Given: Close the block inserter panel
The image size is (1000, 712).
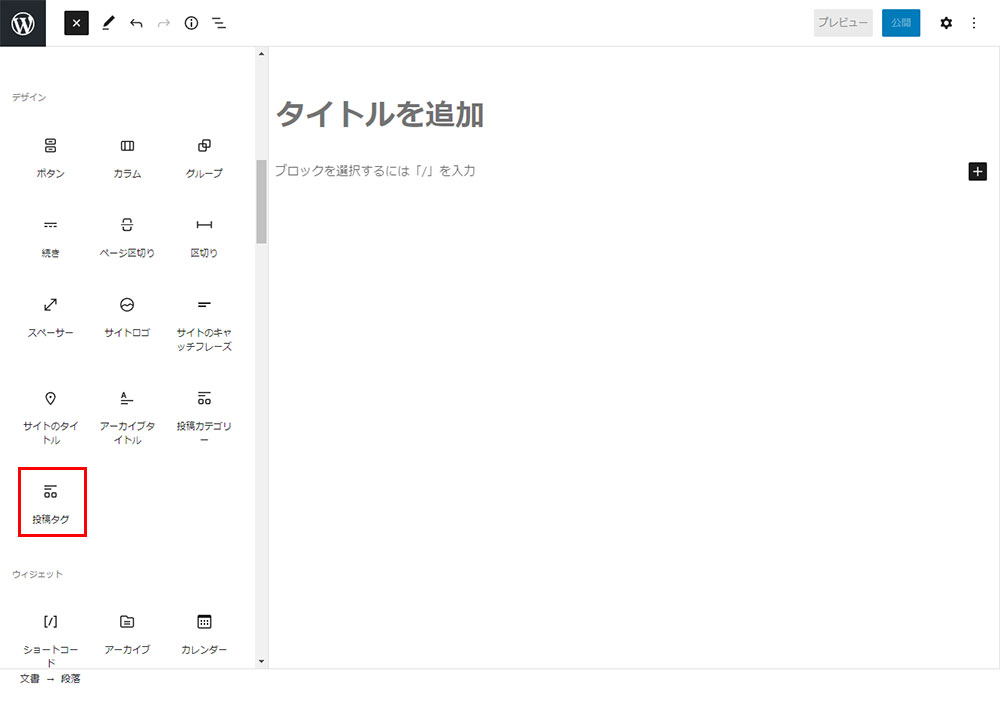Looking at the screenshot, I should 77,23.
